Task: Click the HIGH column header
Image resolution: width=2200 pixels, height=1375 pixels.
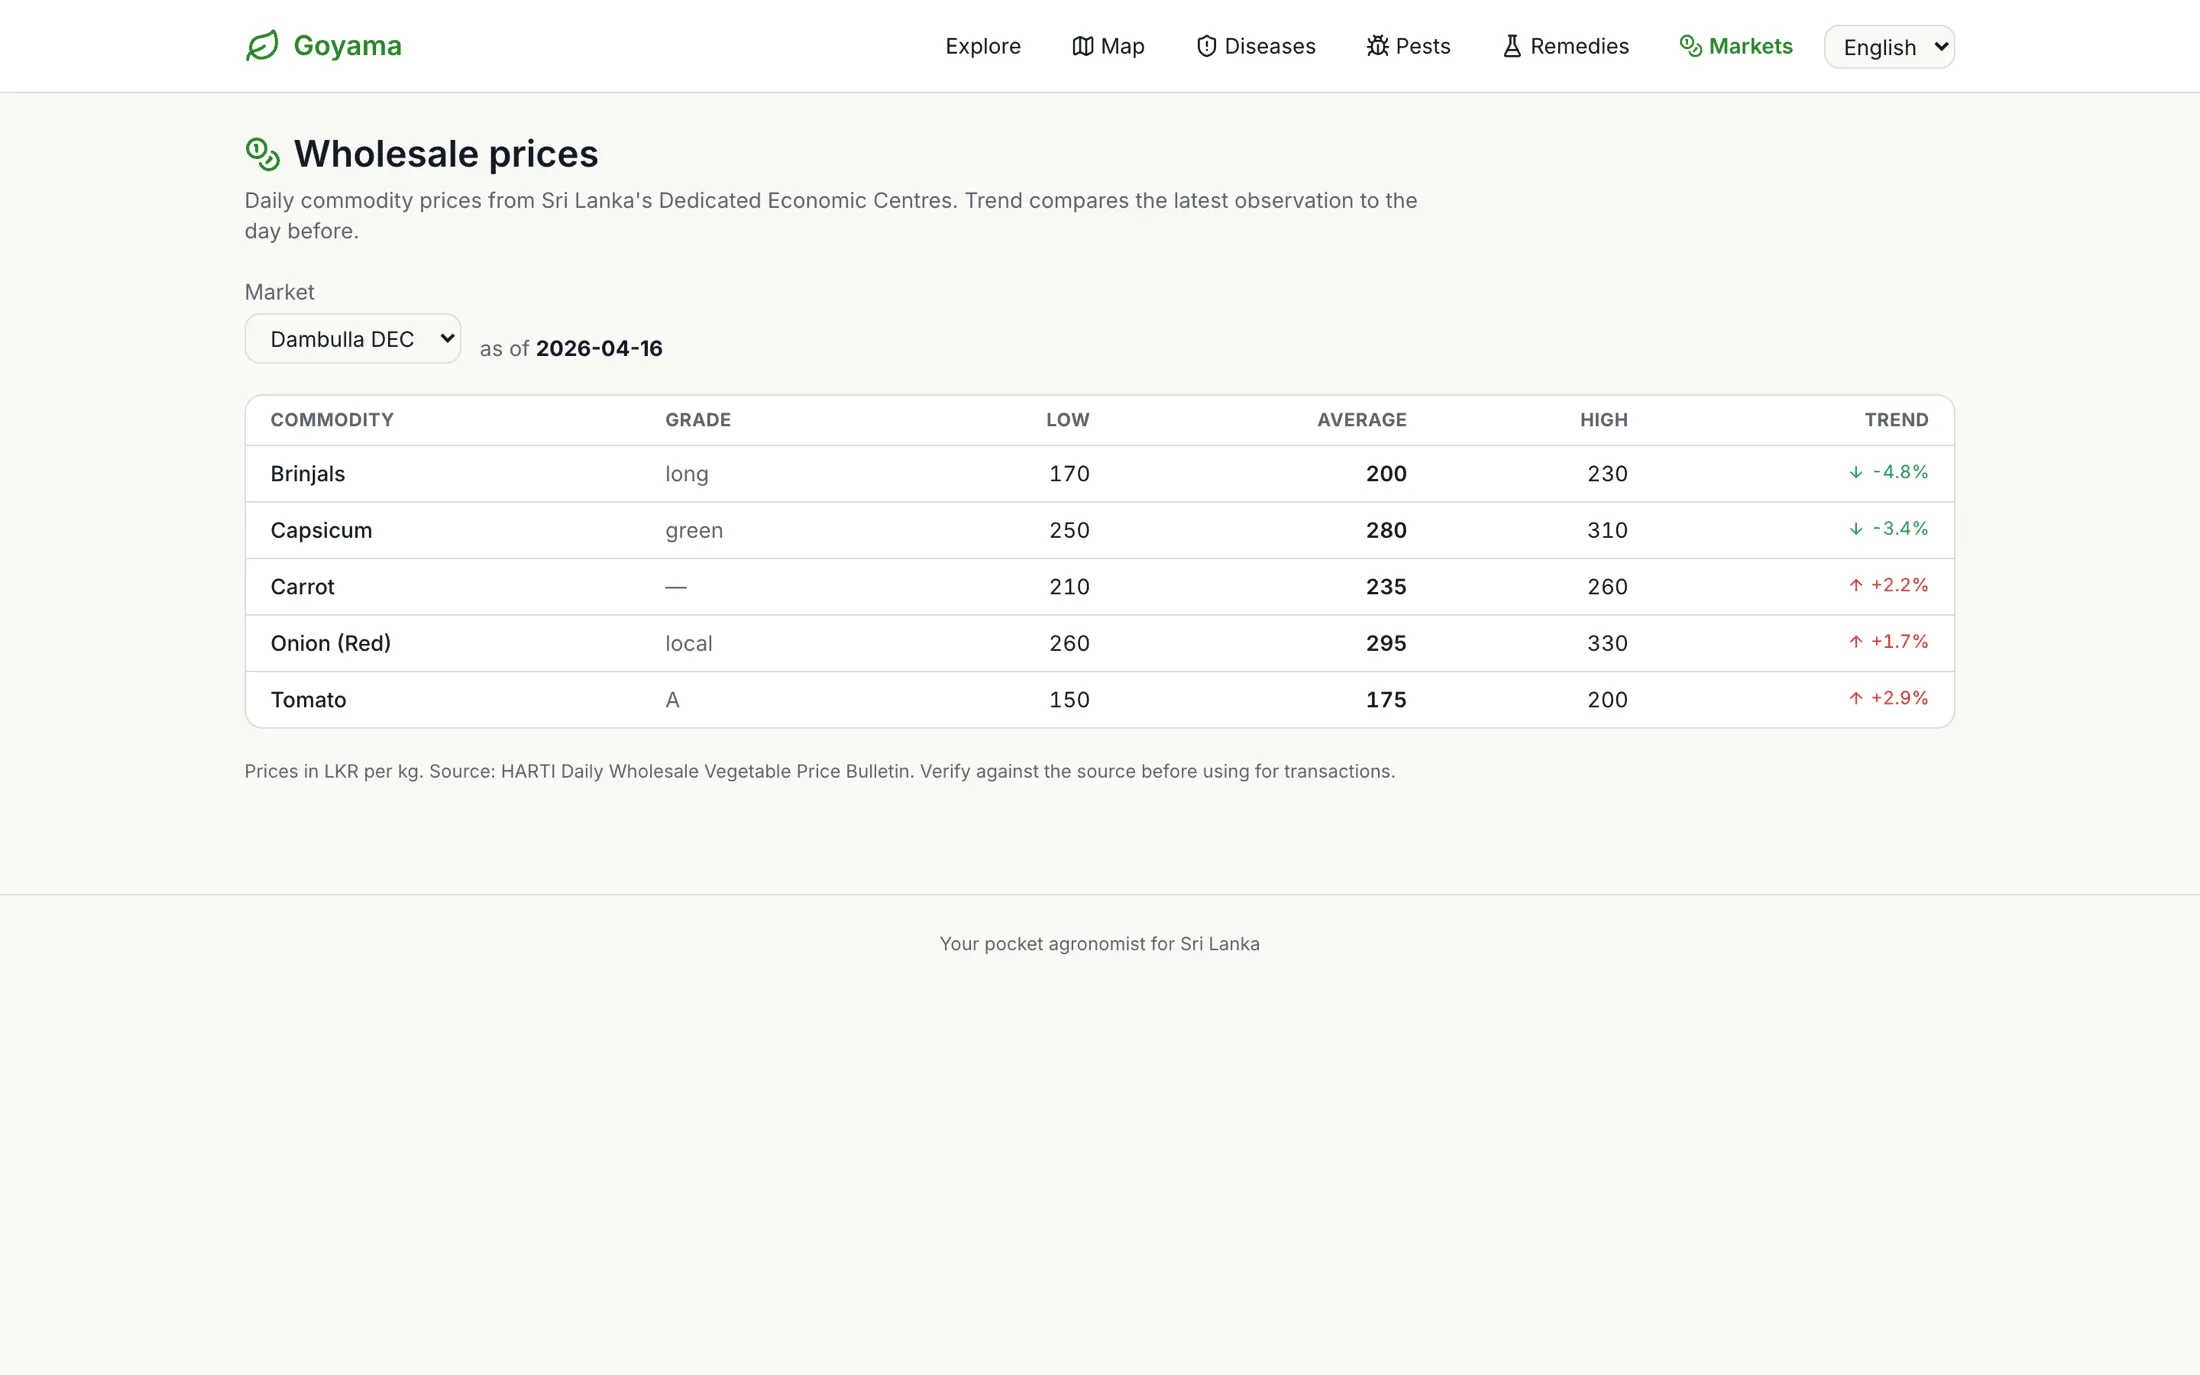Action: tap(1604, 420)
